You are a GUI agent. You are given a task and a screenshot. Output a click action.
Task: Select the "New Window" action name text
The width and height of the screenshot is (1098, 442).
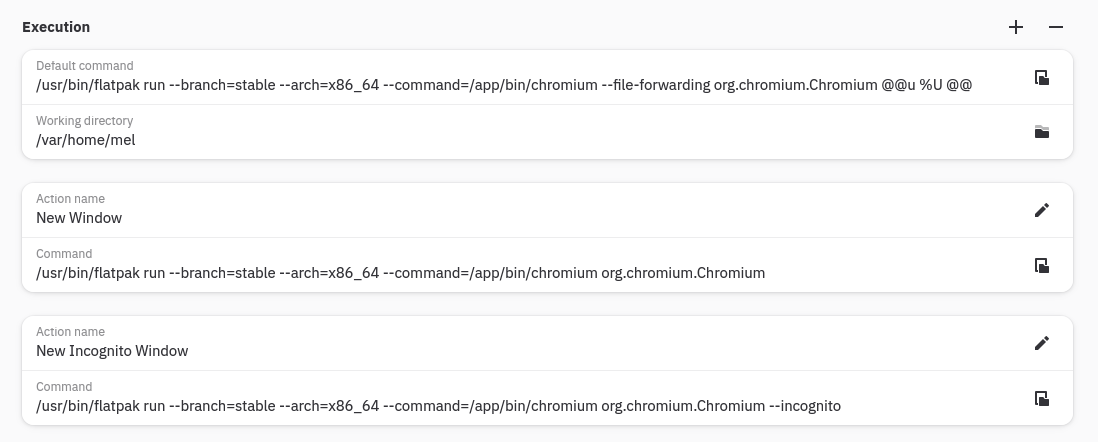tap(79, 218)
